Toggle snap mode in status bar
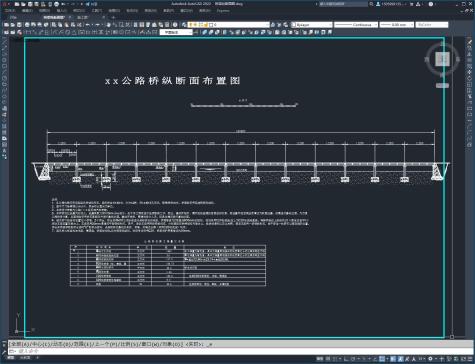The height and width of the screenshot is (364, 475). [335, 359]
